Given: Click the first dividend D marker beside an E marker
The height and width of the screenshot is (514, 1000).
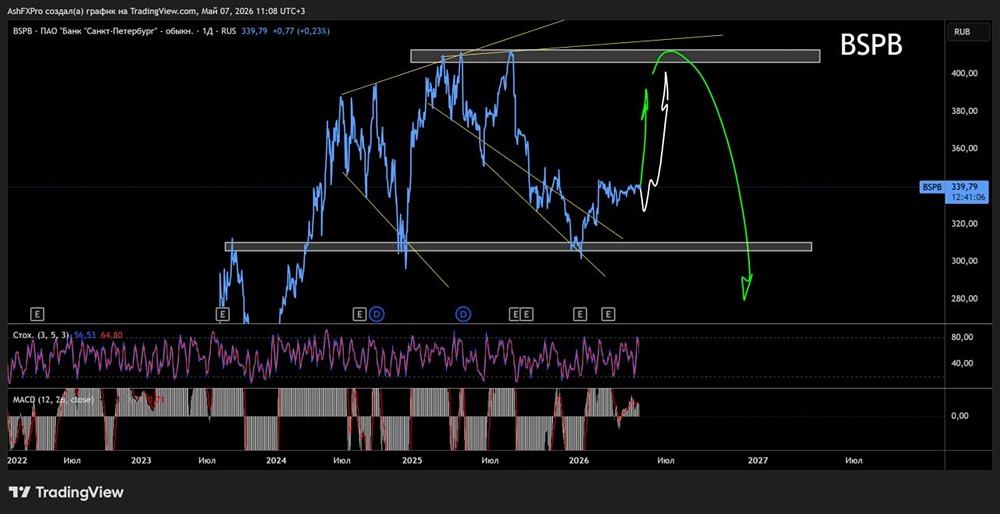Looking at the screenshot, I should click(x=377, y=313).
